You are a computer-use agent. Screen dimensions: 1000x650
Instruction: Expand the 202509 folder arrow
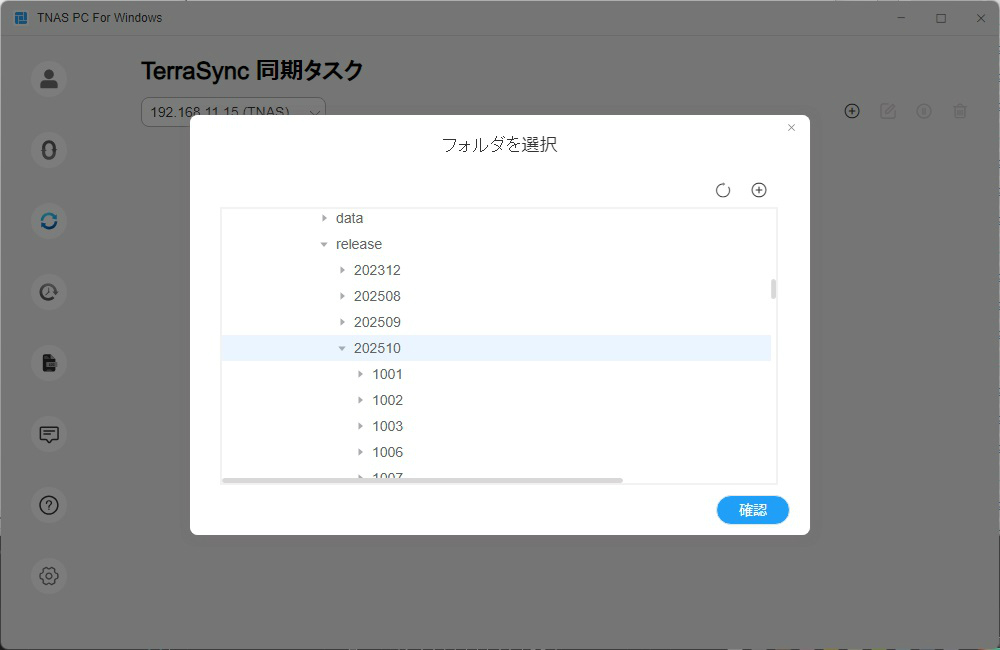[x=342, y=322]
